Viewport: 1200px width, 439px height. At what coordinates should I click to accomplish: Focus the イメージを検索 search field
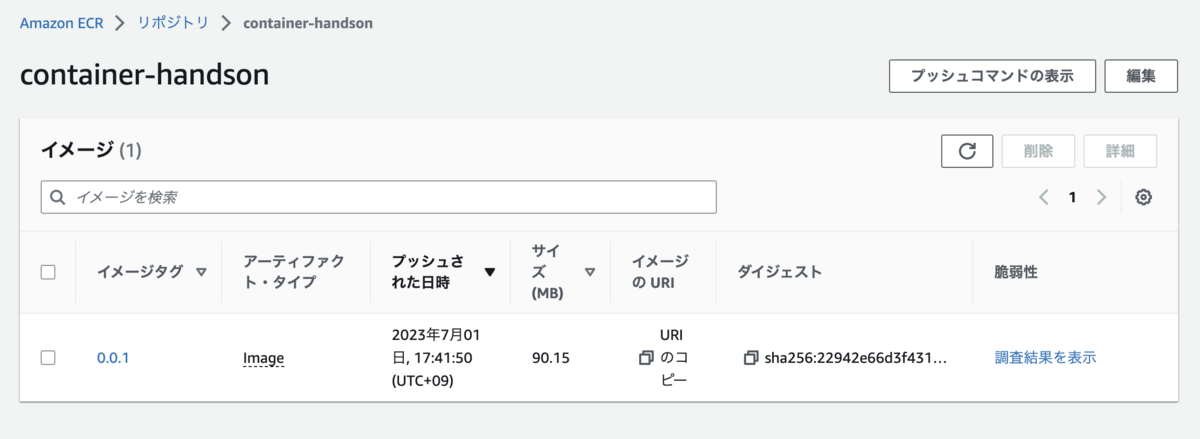click(x=390, y=198)
